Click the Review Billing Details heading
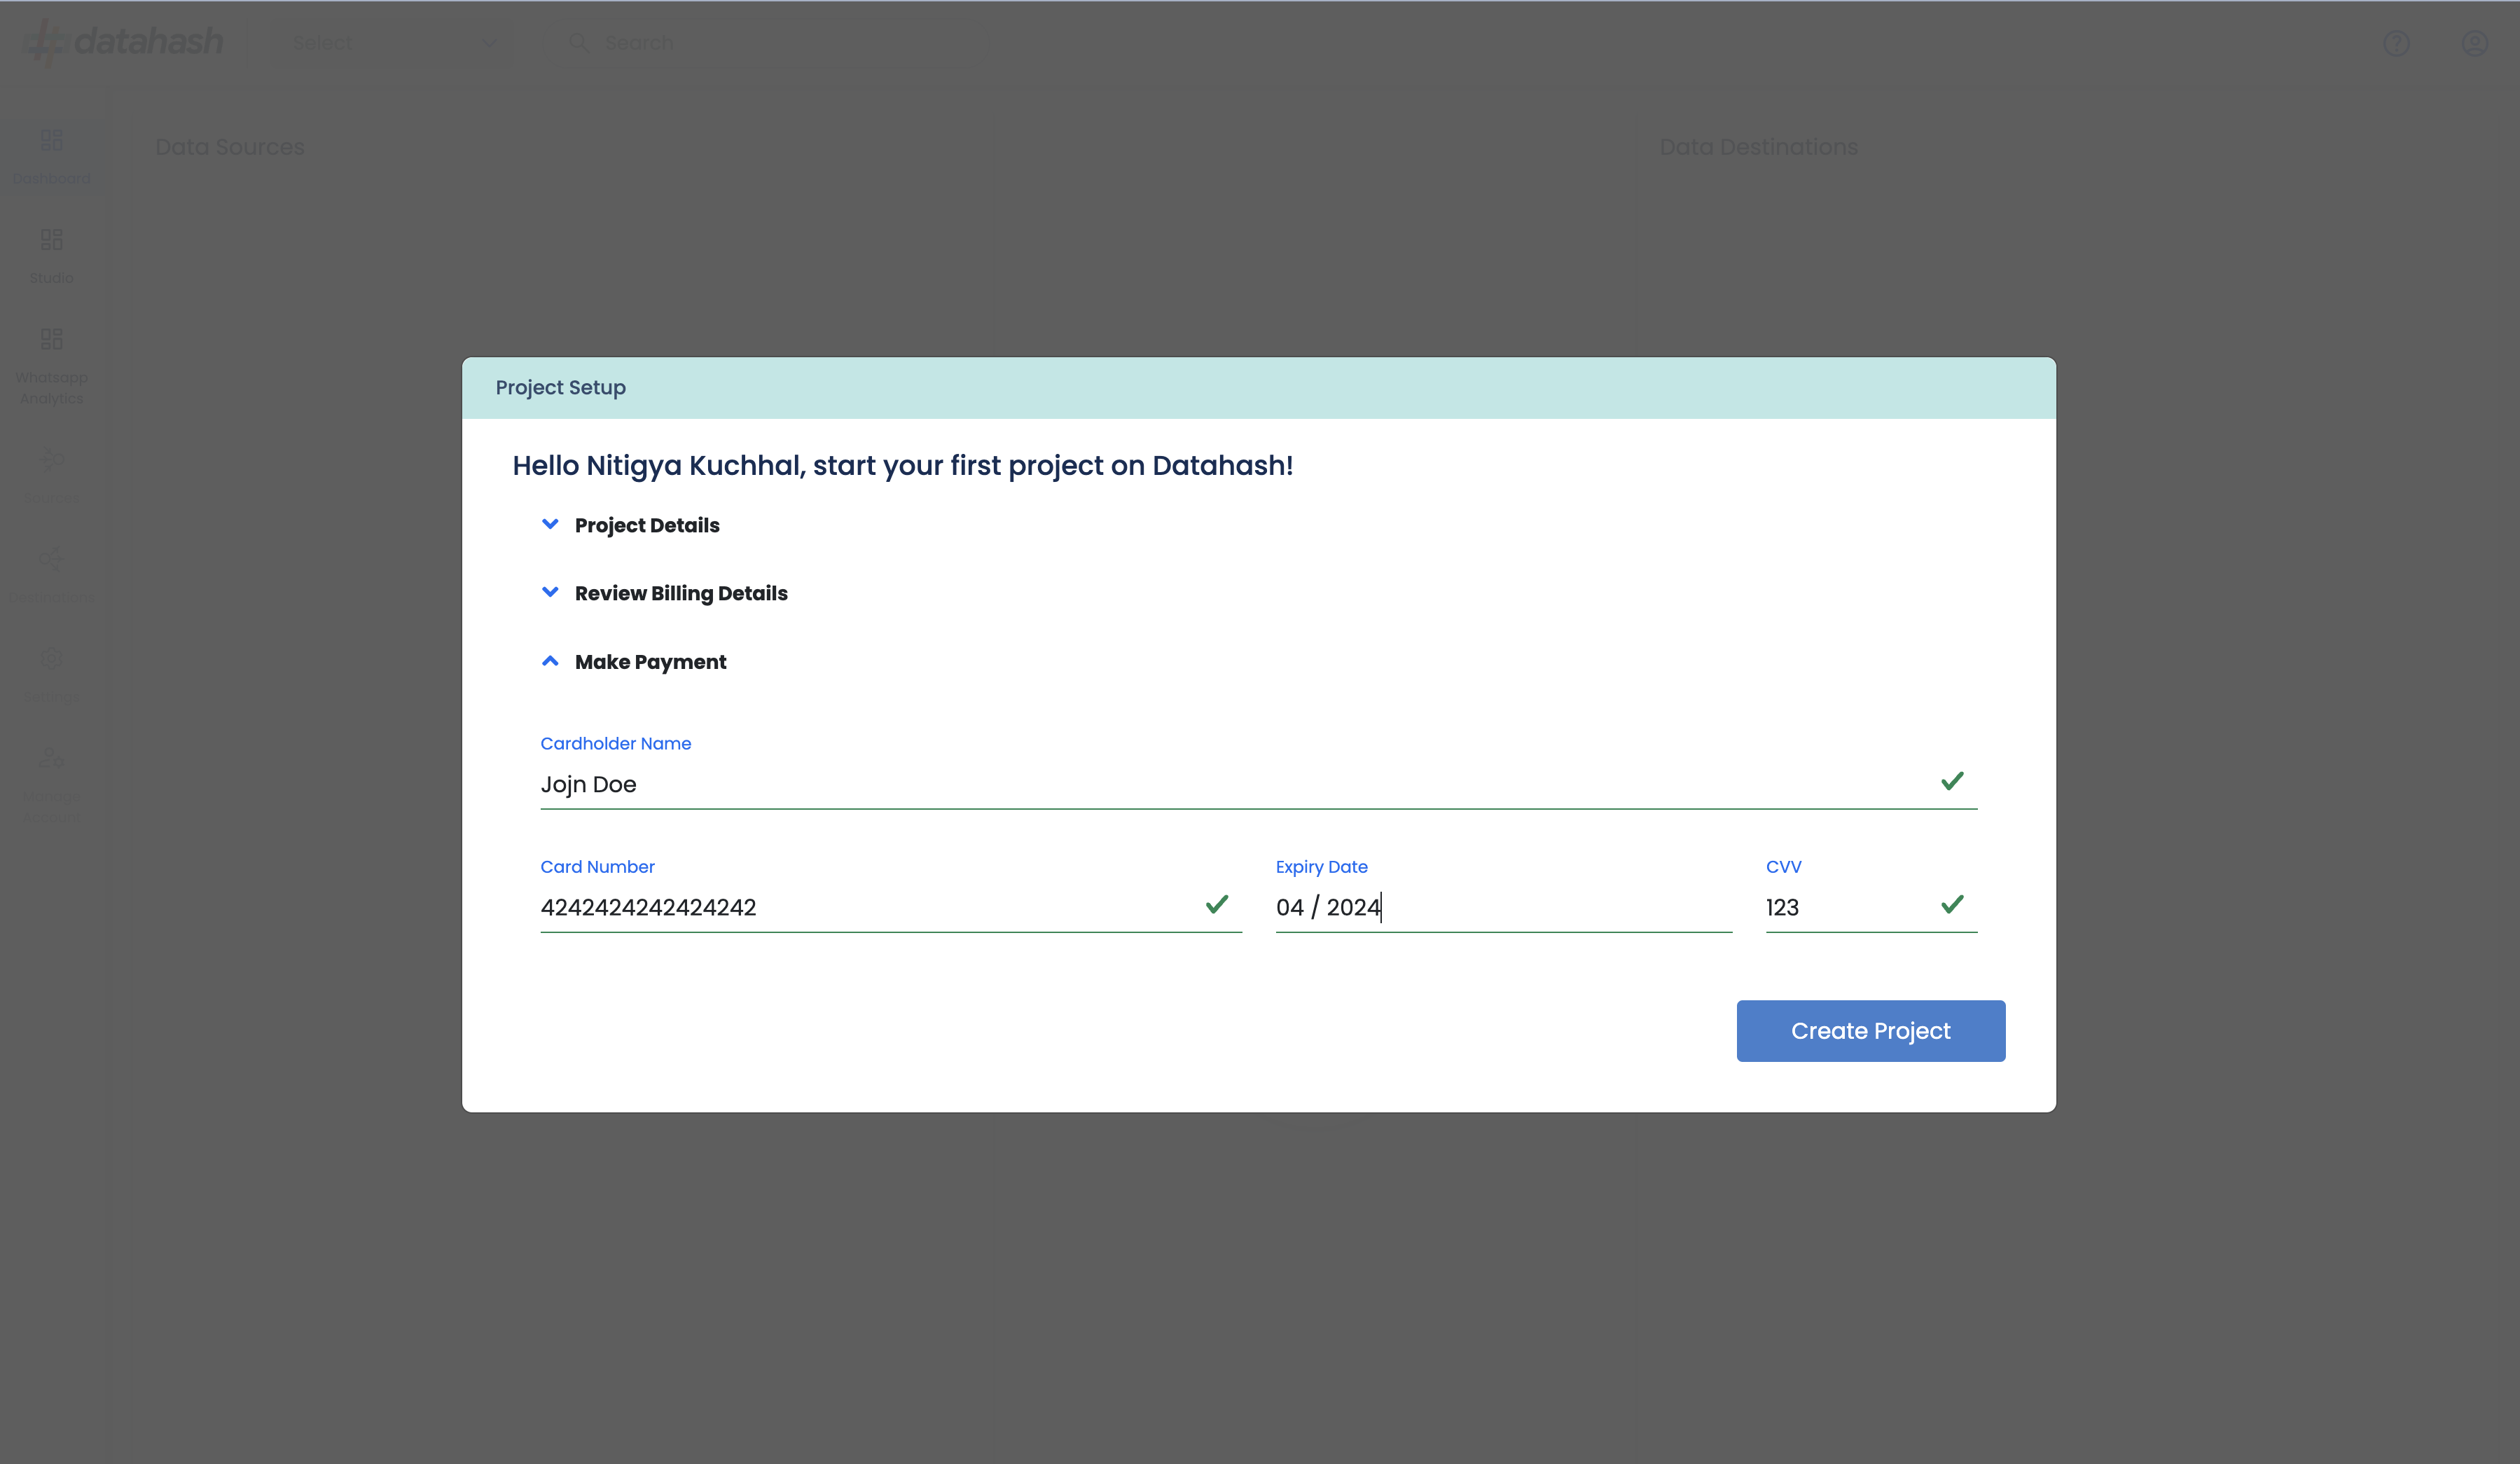2520x1464 pixels. tap(681, 593)
